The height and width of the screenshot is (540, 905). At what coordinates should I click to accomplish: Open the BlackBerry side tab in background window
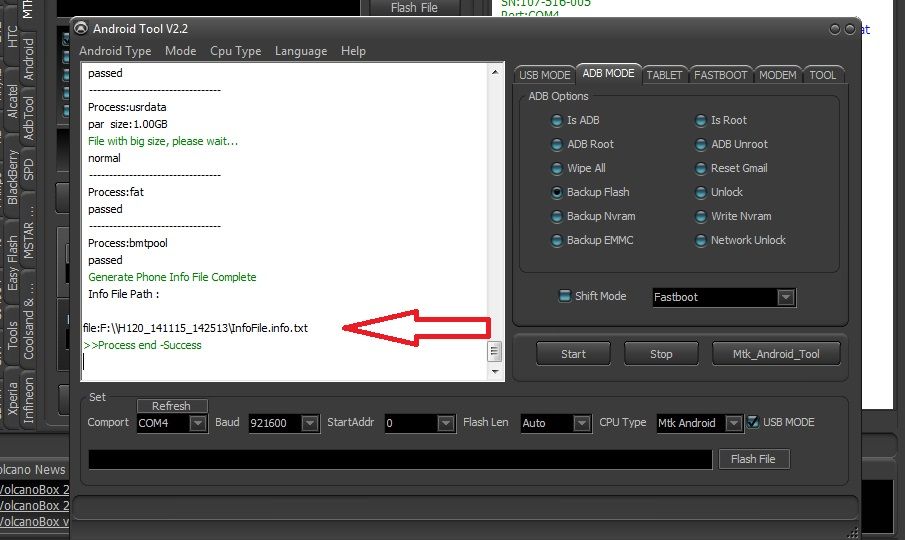point(12,177)
